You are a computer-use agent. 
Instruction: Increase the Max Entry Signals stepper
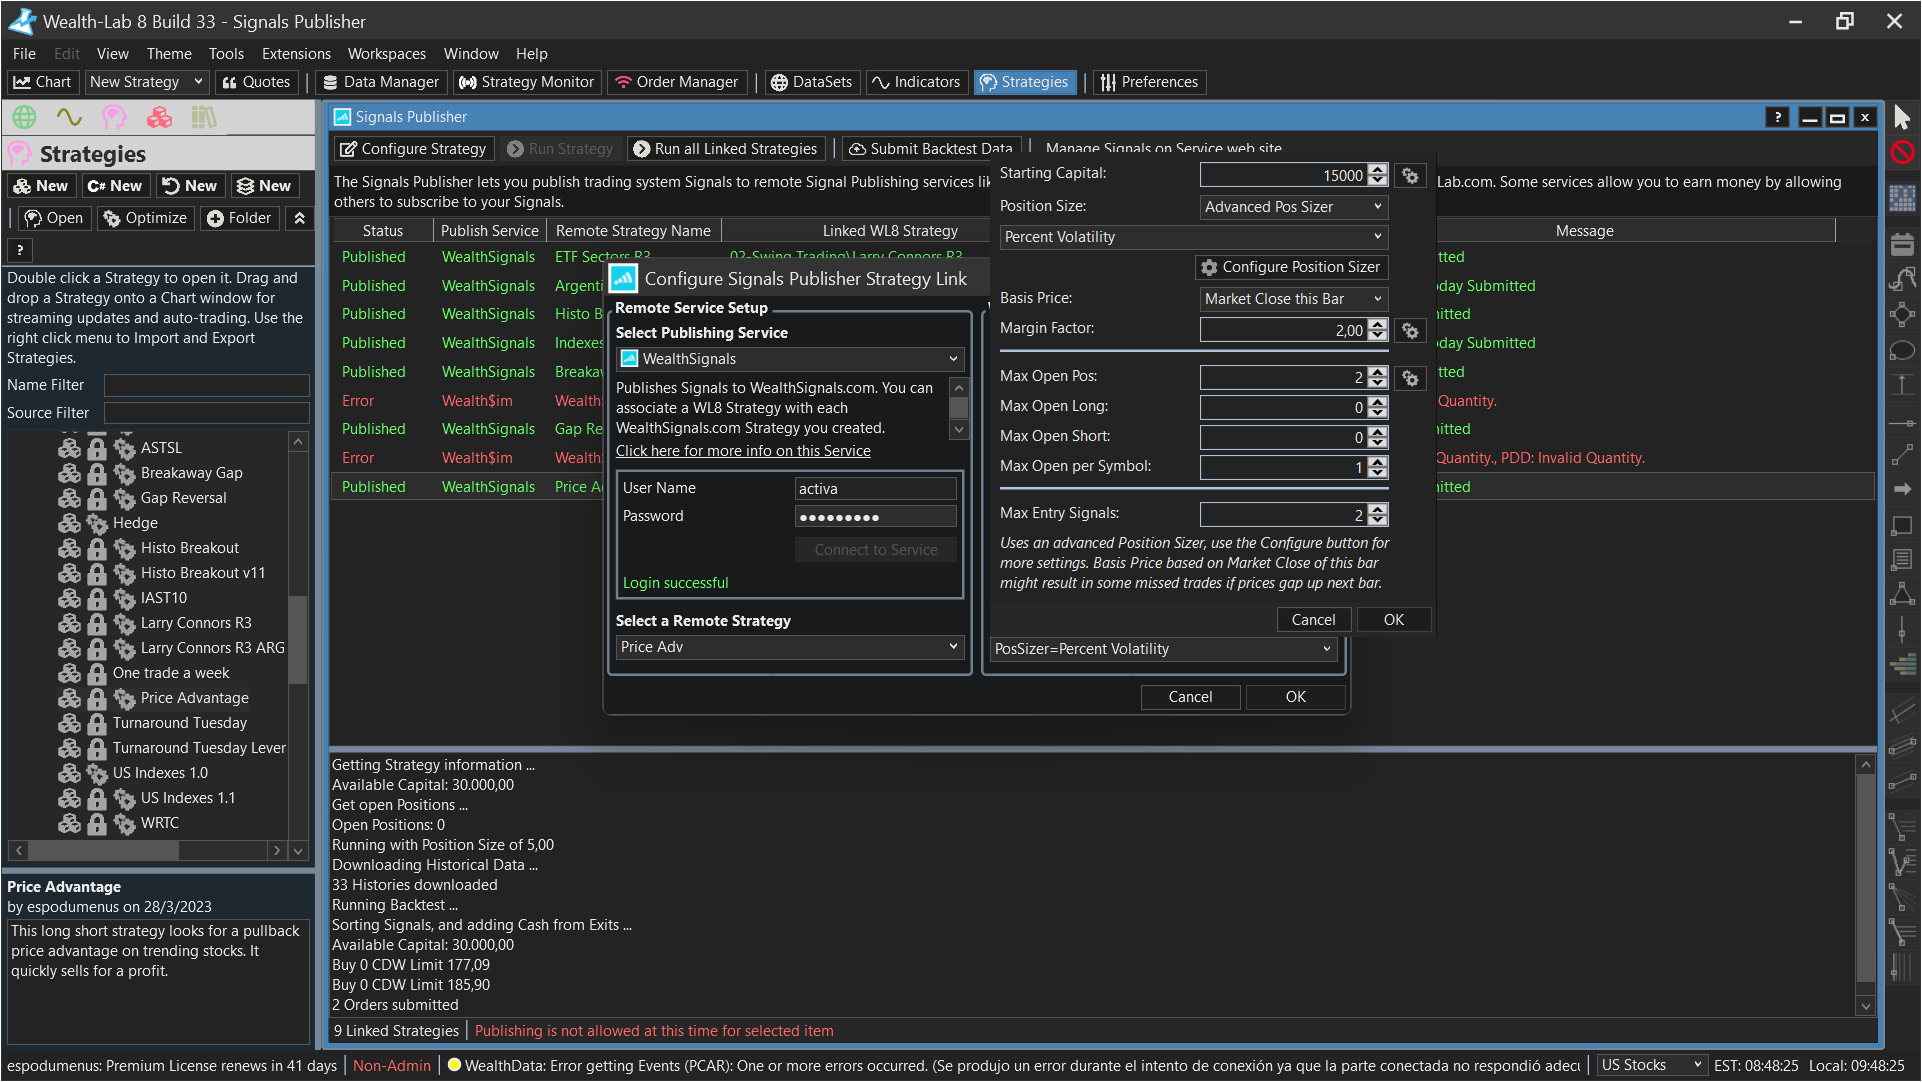(1378, 508)
